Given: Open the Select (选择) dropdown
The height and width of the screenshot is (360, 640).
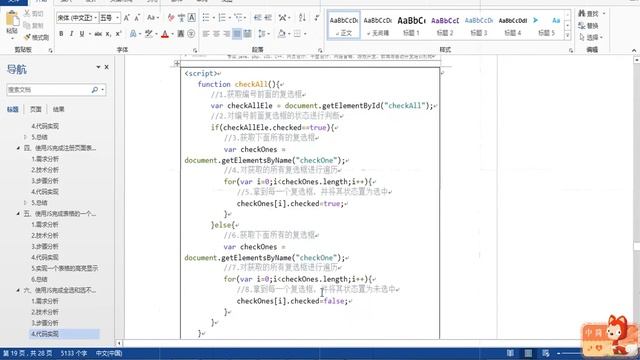Looking at the screenshot, I should coord(591,37).
